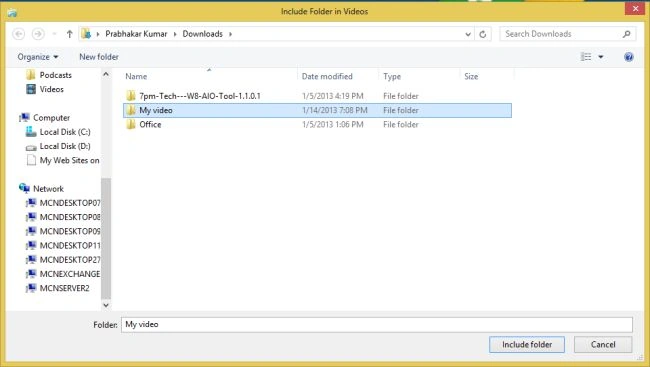Click the 7pm-Tech folder icon

[x=131, y=96]
